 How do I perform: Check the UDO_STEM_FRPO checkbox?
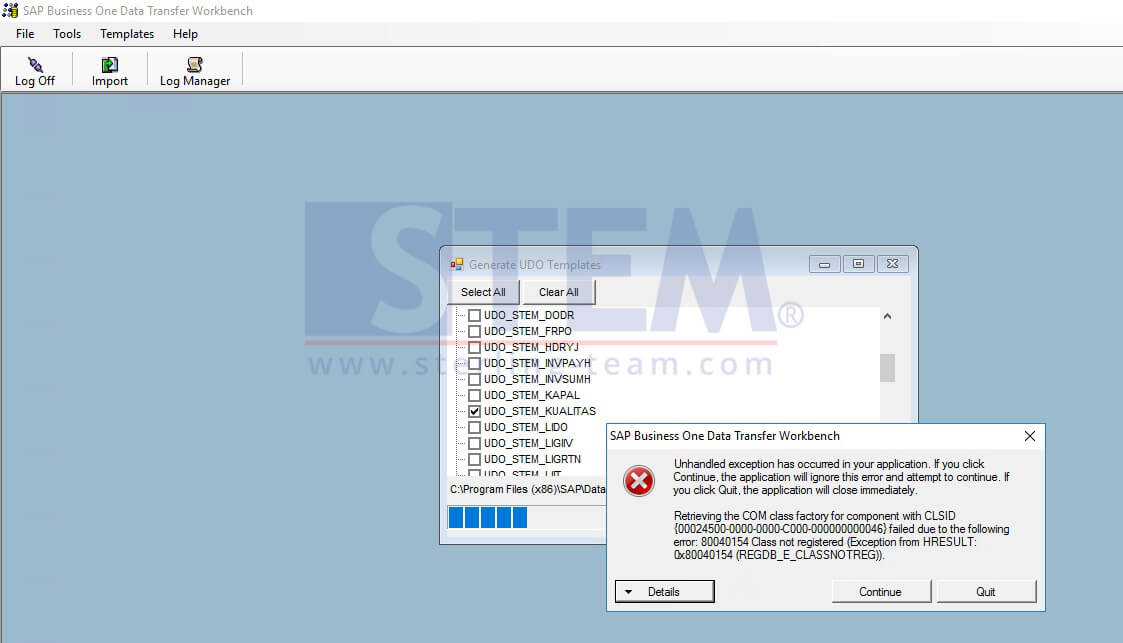click(x=474, y=331)
